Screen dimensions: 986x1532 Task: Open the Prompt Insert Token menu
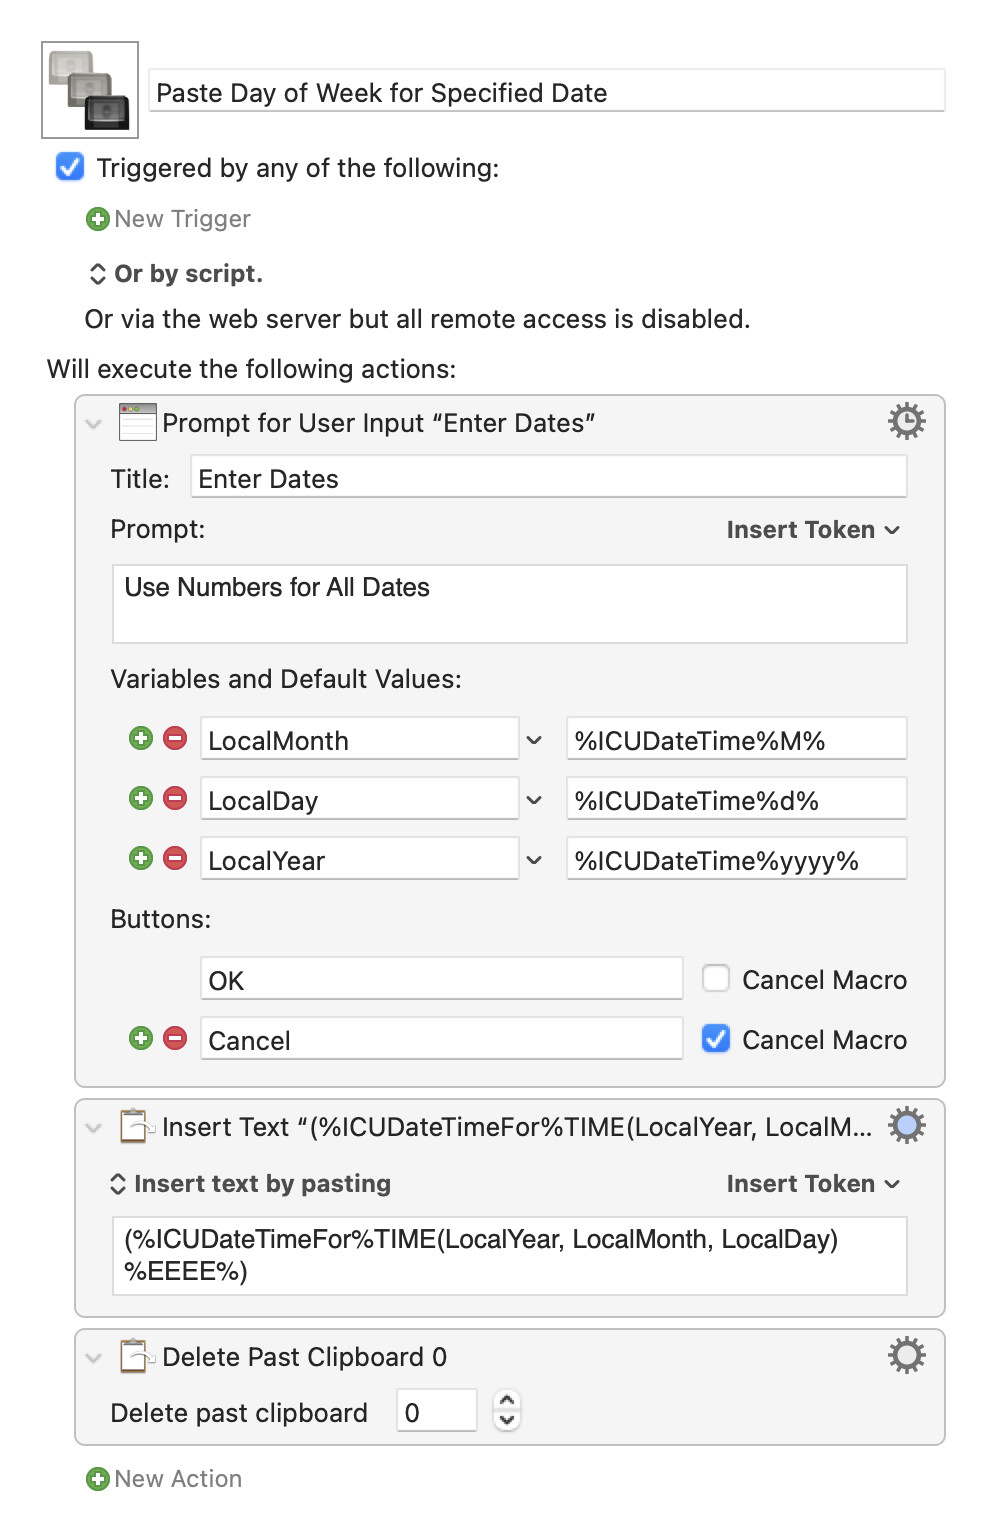click(813, 530)
